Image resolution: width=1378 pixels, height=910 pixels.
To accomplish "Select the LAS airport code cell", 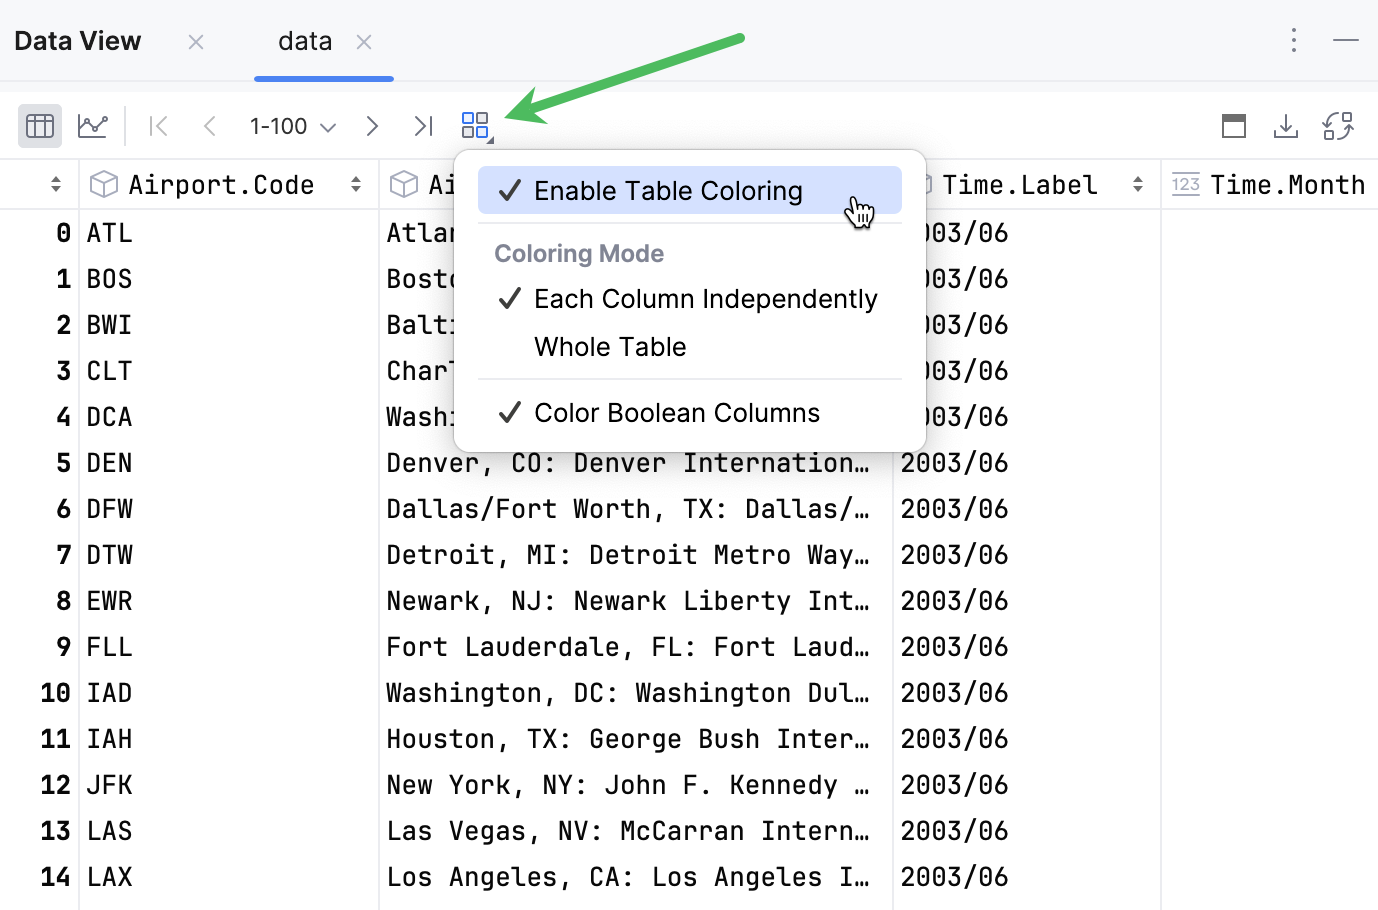I will pos(229,831).
